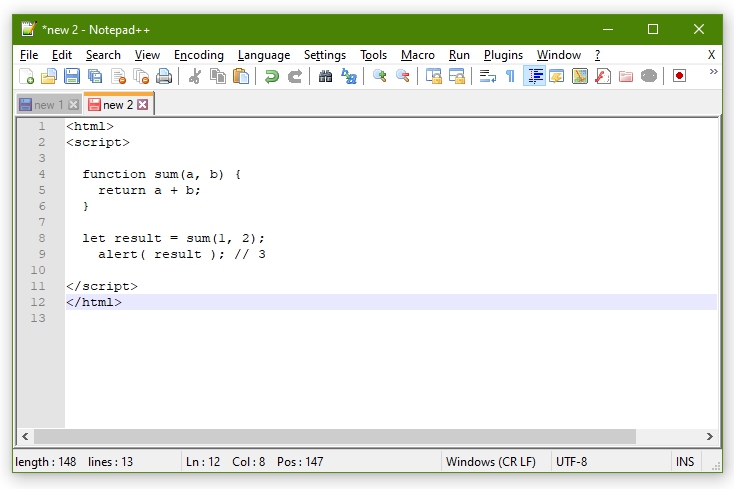Print the document using printer icon
Image resolution: width=734 pixels, height=489 pixels.
(164, 76)
